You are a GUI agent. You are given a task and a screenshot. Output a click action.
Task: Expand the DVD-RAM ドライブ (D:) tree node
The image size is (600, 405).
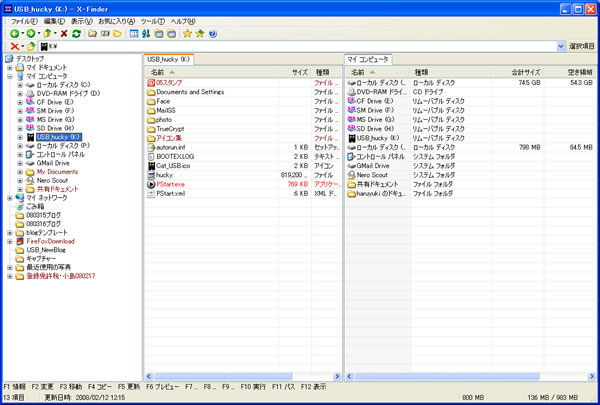pos(20,93)
